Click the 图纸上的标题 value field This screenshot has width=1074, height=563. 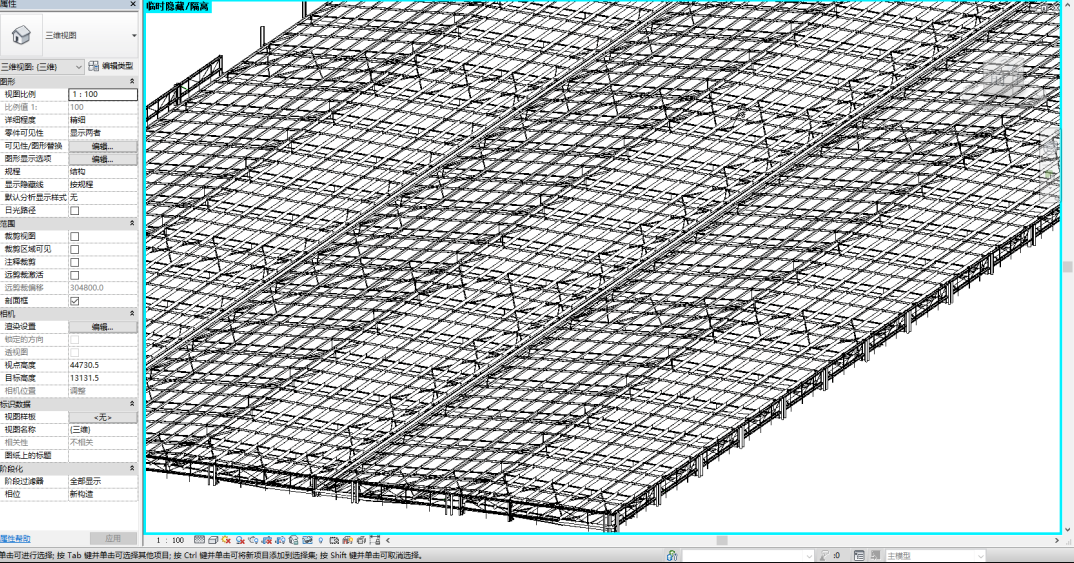click(103, 455)
